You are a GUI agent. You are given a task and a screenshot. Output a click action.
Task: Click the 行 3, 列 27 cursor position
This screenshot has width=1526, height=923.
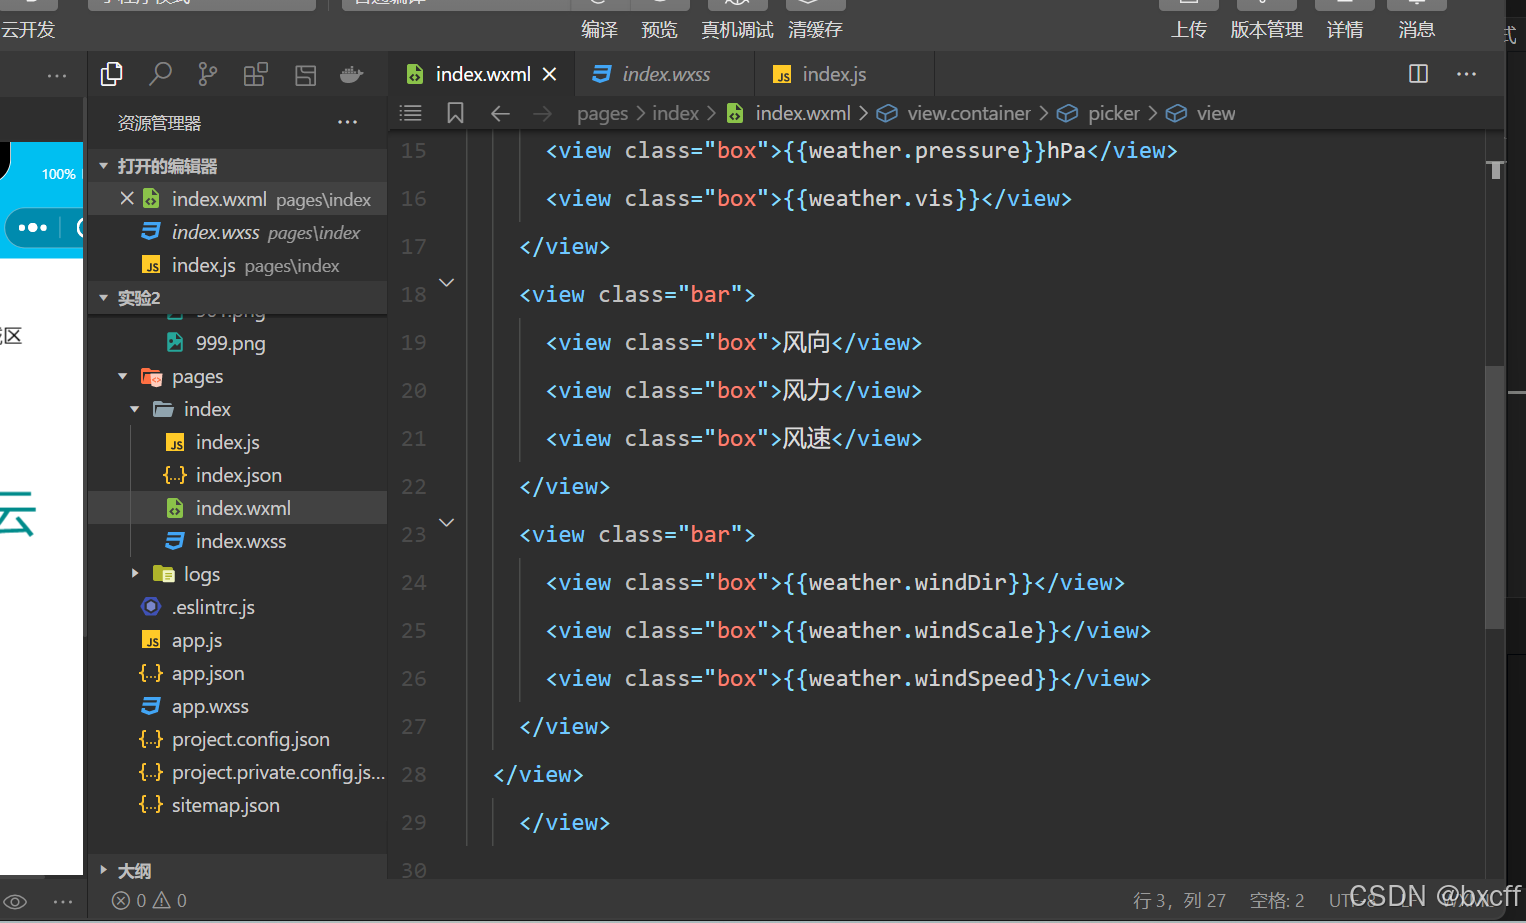click(x=1179, y=901)
